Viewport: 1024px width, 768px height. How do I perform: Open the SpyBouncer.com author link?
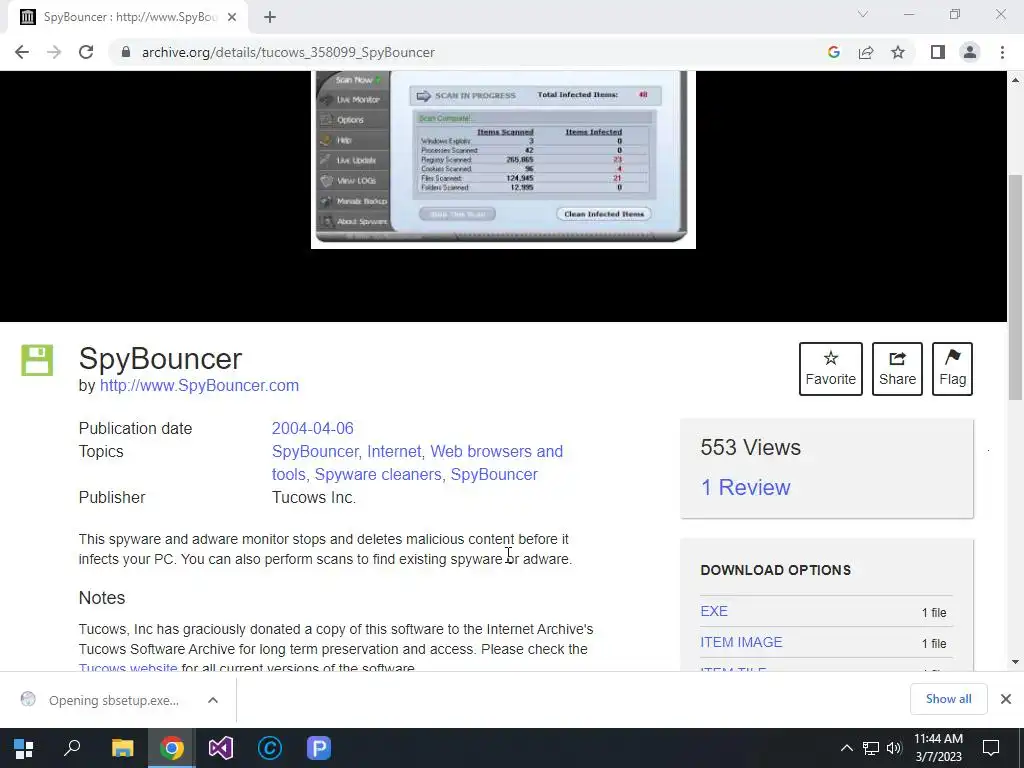(x=199, y=385)
